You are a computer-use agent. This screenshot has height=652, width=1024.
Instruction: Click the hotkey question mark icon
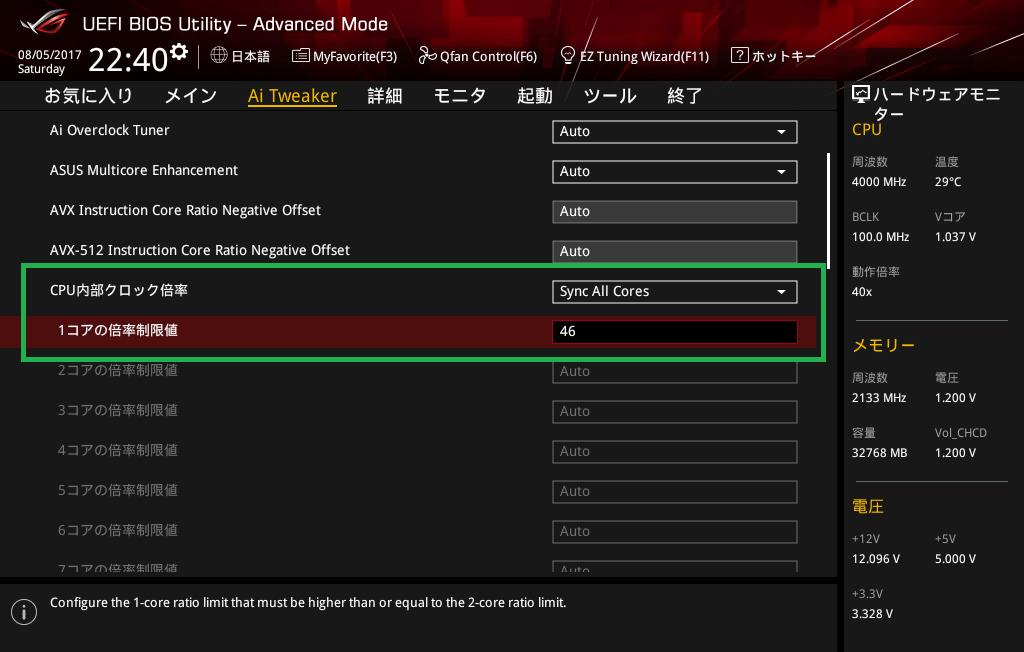click(740, 56)
